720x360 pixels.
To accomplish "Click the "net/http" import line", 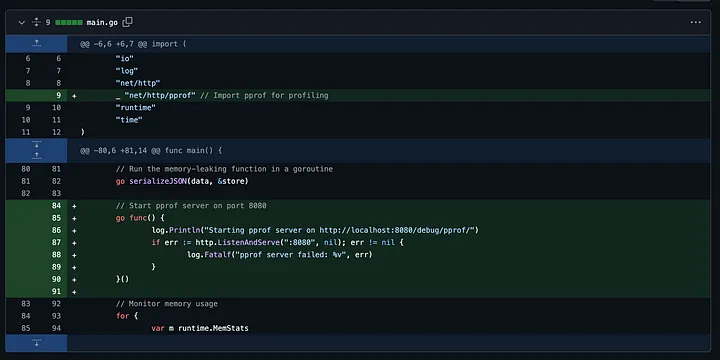I will pos(138,83).
